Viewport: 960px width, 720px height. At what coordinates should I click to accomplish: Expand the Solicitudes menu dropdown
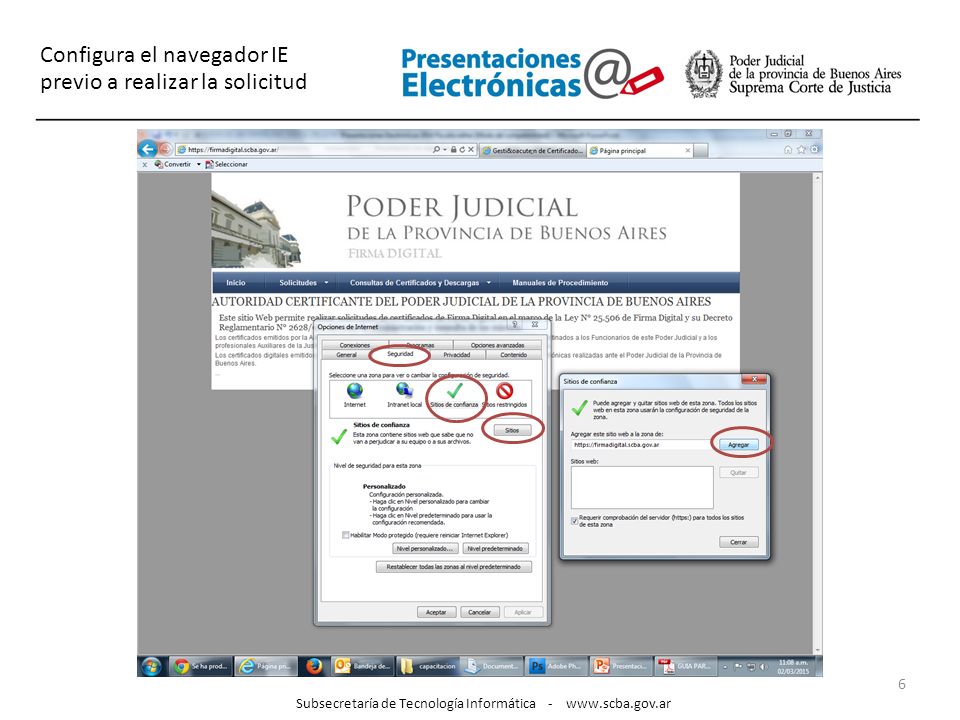pyautogui.click(x=326, y=283)
